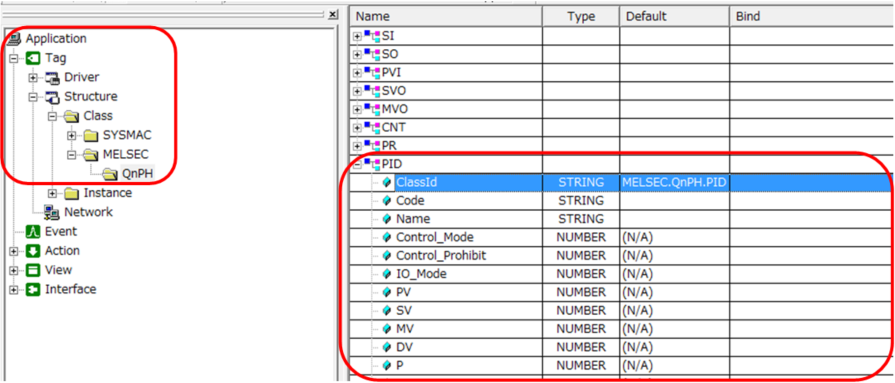The height and width of the screenshot is (383, 895).
Task: Expand the CNT structure row
Action: click(x=357, y=128)
